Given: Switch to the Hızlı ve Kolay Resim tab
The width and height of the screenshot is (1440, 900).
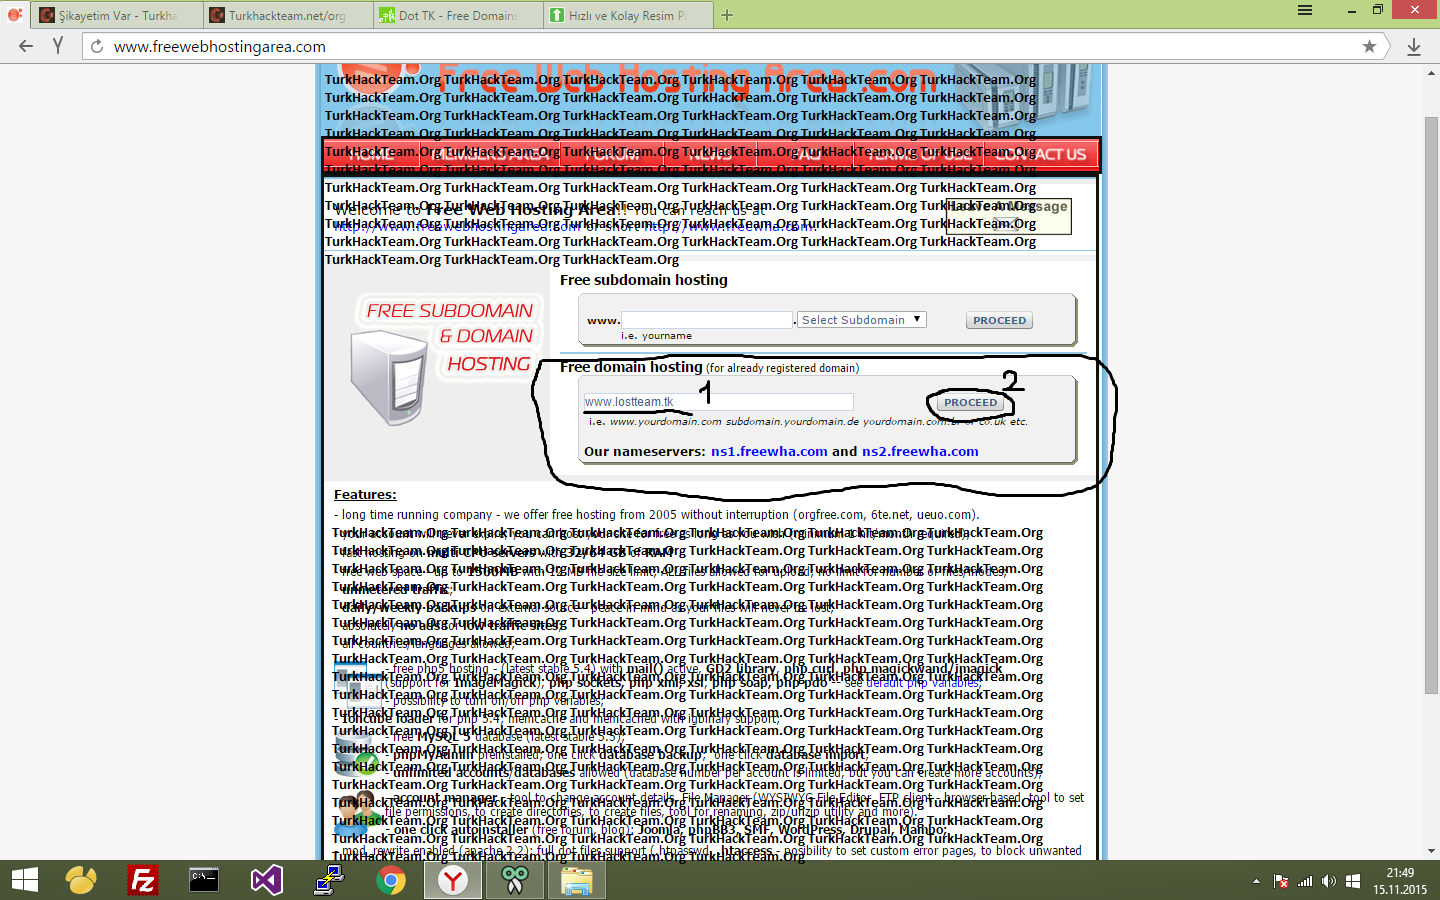Looking at the screenshot, I should pos(628,15).
